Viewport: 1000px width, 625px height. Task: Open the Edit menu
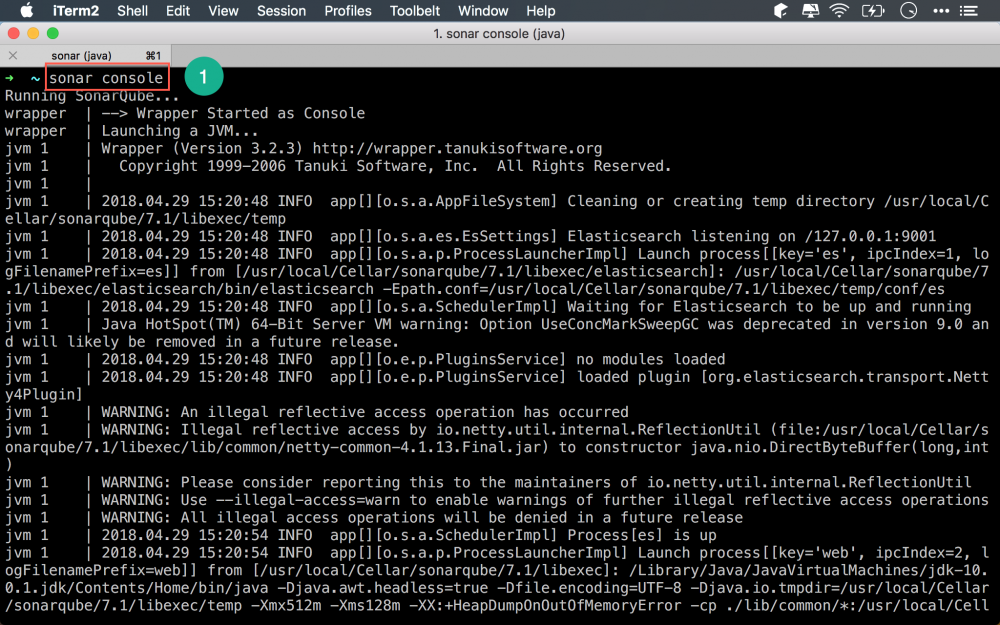[178, 11]
